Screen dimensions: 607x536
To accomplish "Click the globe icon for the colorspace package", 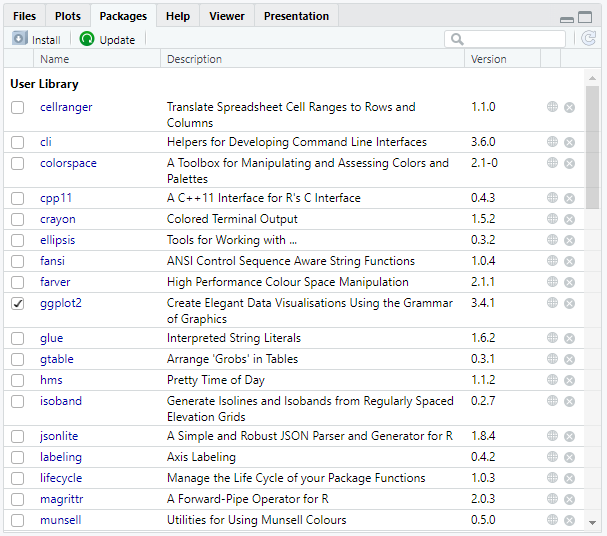I will coord(552,163).
